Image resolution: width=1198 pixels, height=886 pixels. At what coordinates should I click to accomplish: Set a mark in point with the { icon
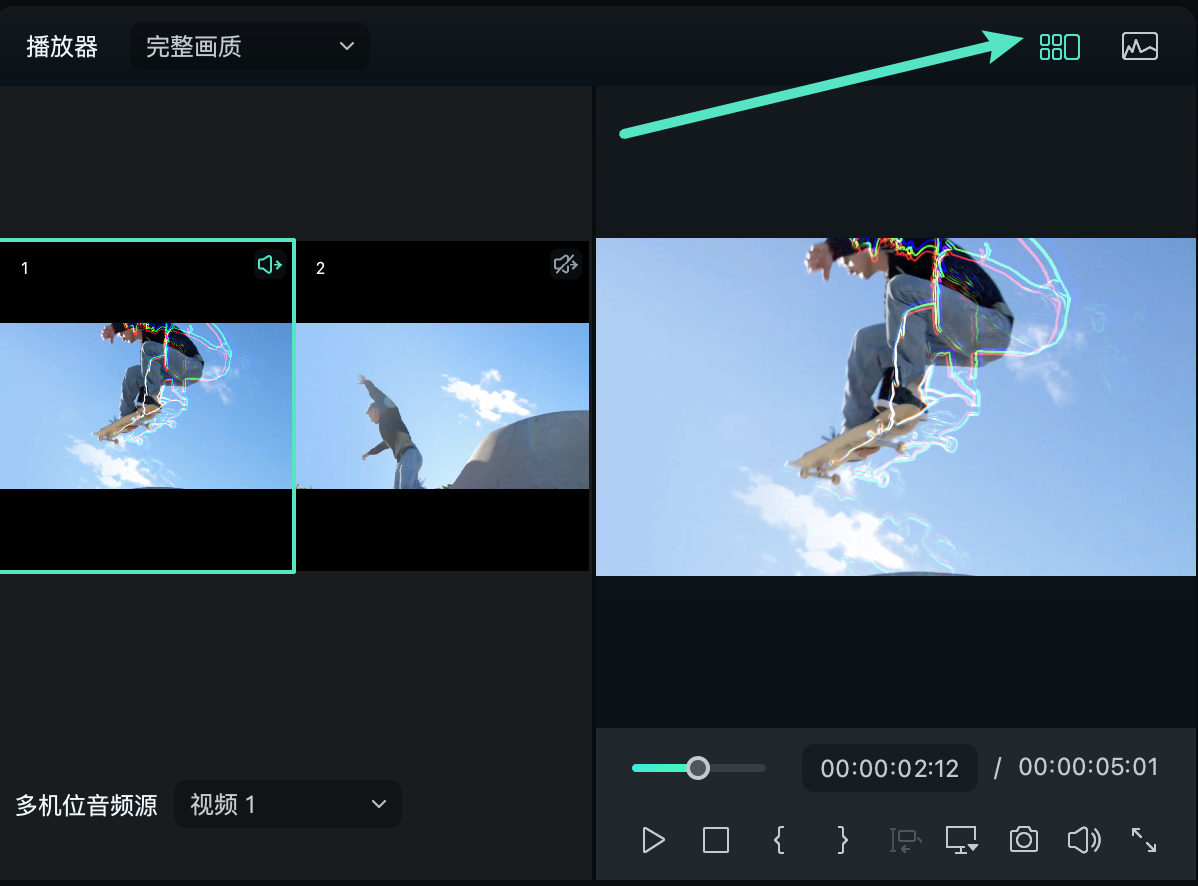click(x=779, y=840)
